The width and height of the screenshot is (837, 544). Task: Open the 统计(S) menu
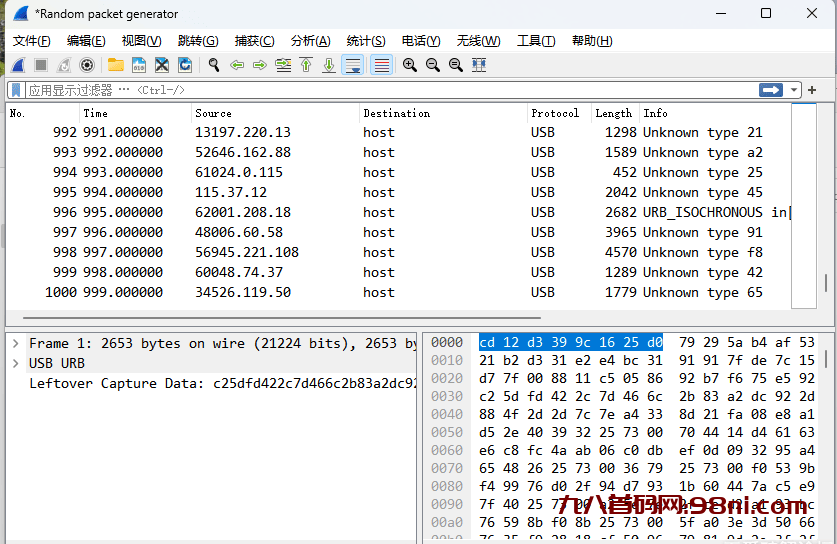[x=366, y=41]
